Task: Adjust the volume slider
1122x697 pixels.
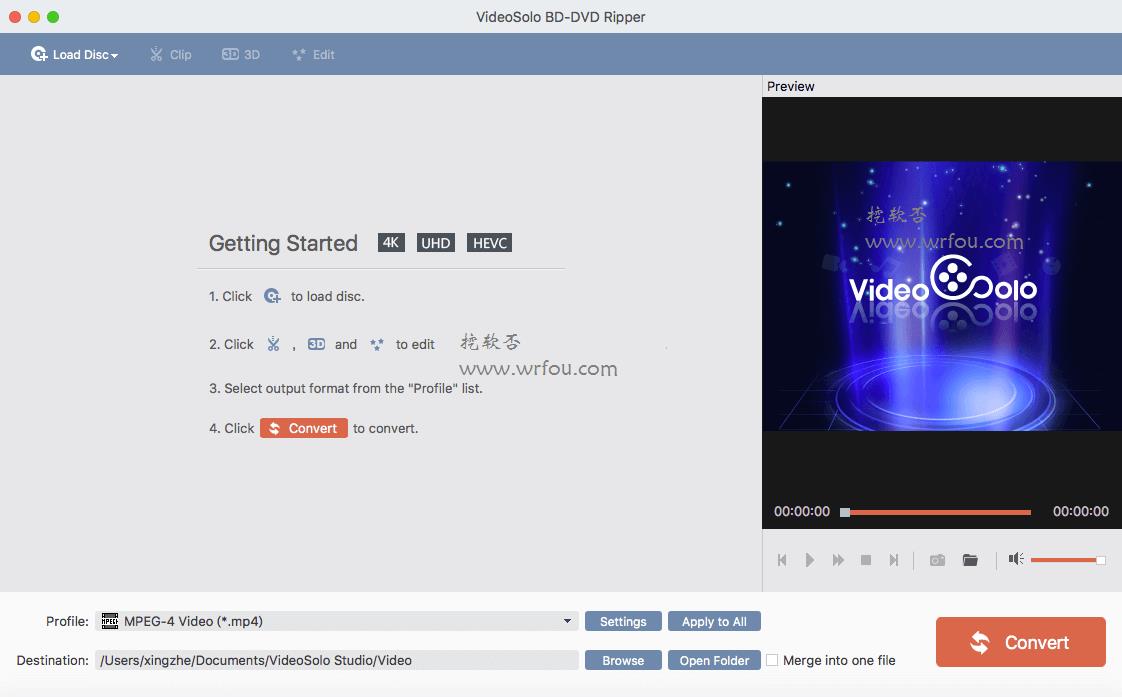Action: (1068, 560)
